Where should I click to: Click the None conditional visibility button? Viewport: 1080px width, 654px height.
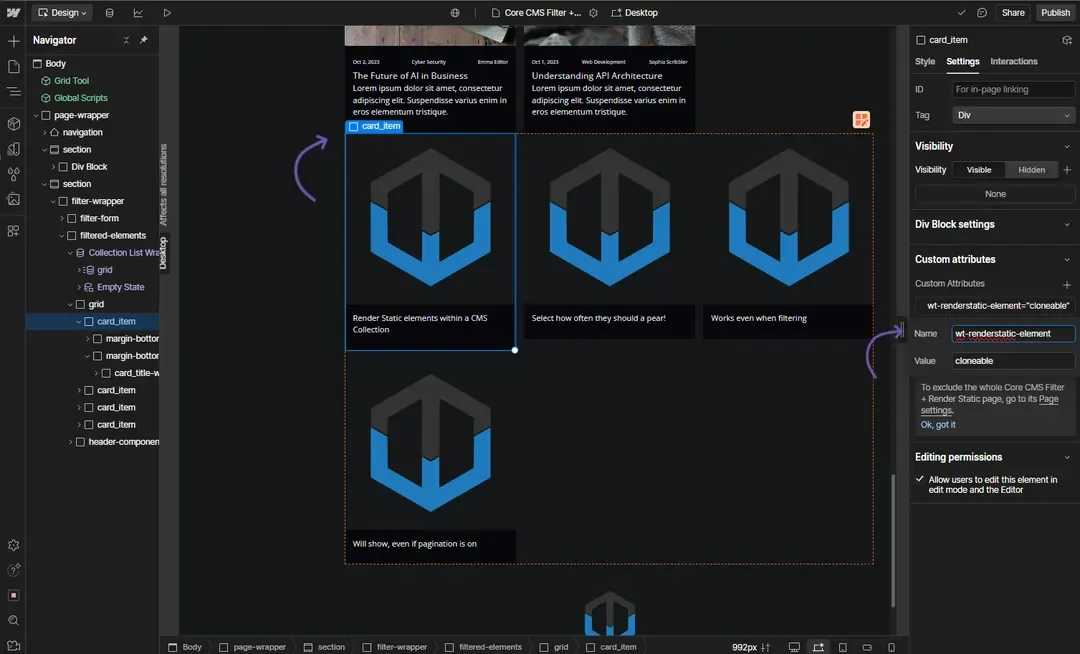995,194
